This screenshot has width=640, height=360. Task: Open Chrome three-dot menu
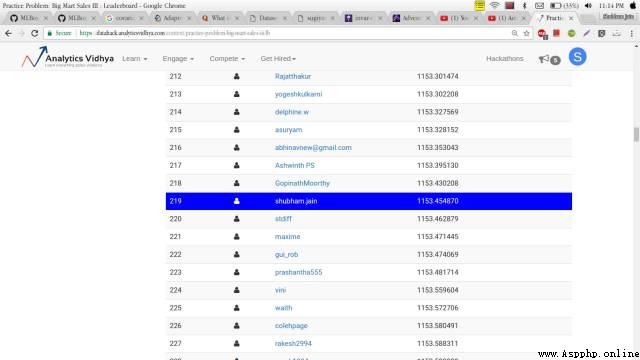[631, 33]
